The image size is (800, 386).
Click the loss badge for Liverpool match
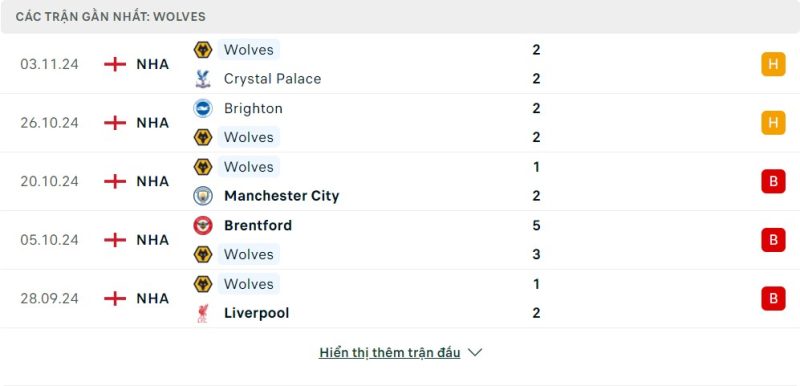click(x=773, y=298)
